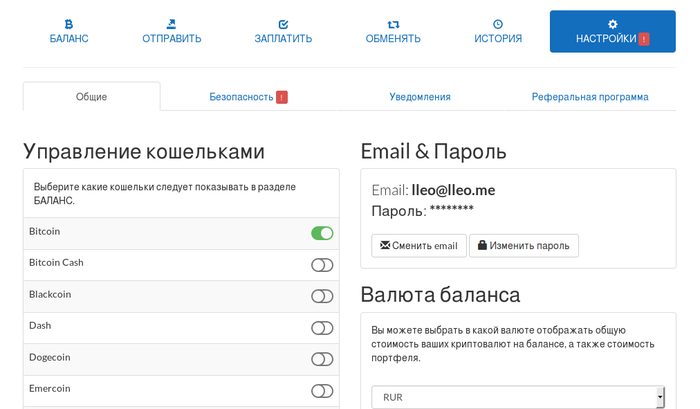Click the Изменить пароль button
This screenshot has height=409, width=700.
(x=524, y=246)
